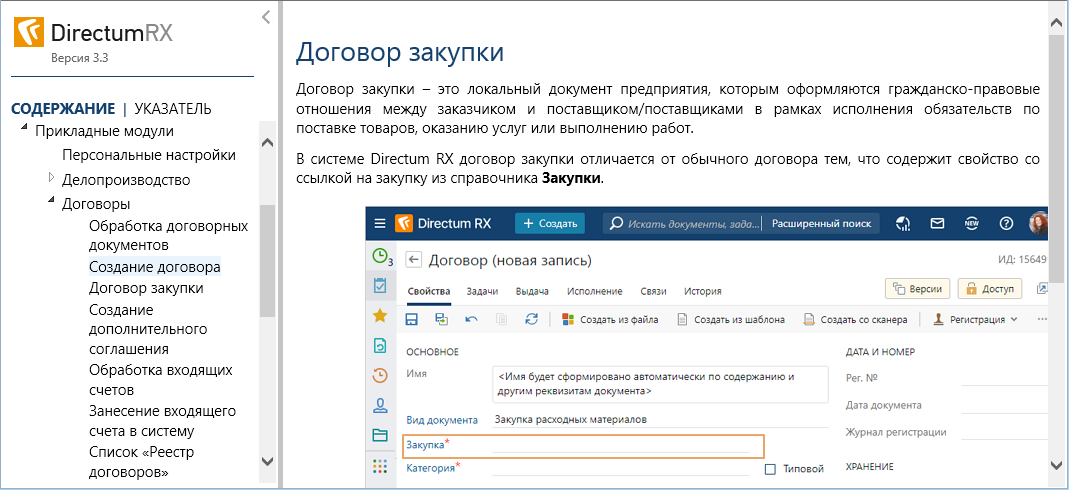Viewport: 1069px width, 490px height.
Task: Click the yellow star favorites sidebar icon
Action: (x=380, y=315)
